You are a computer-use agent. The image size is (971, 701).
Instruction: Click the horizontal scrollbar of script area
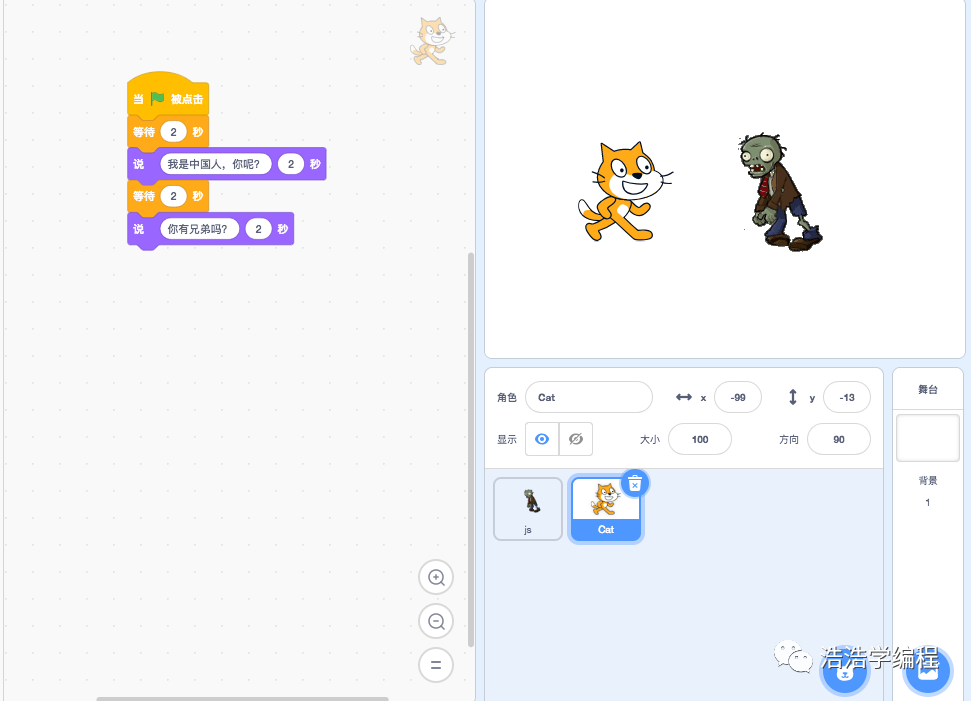pyautogui.click(x=242, y=699)
